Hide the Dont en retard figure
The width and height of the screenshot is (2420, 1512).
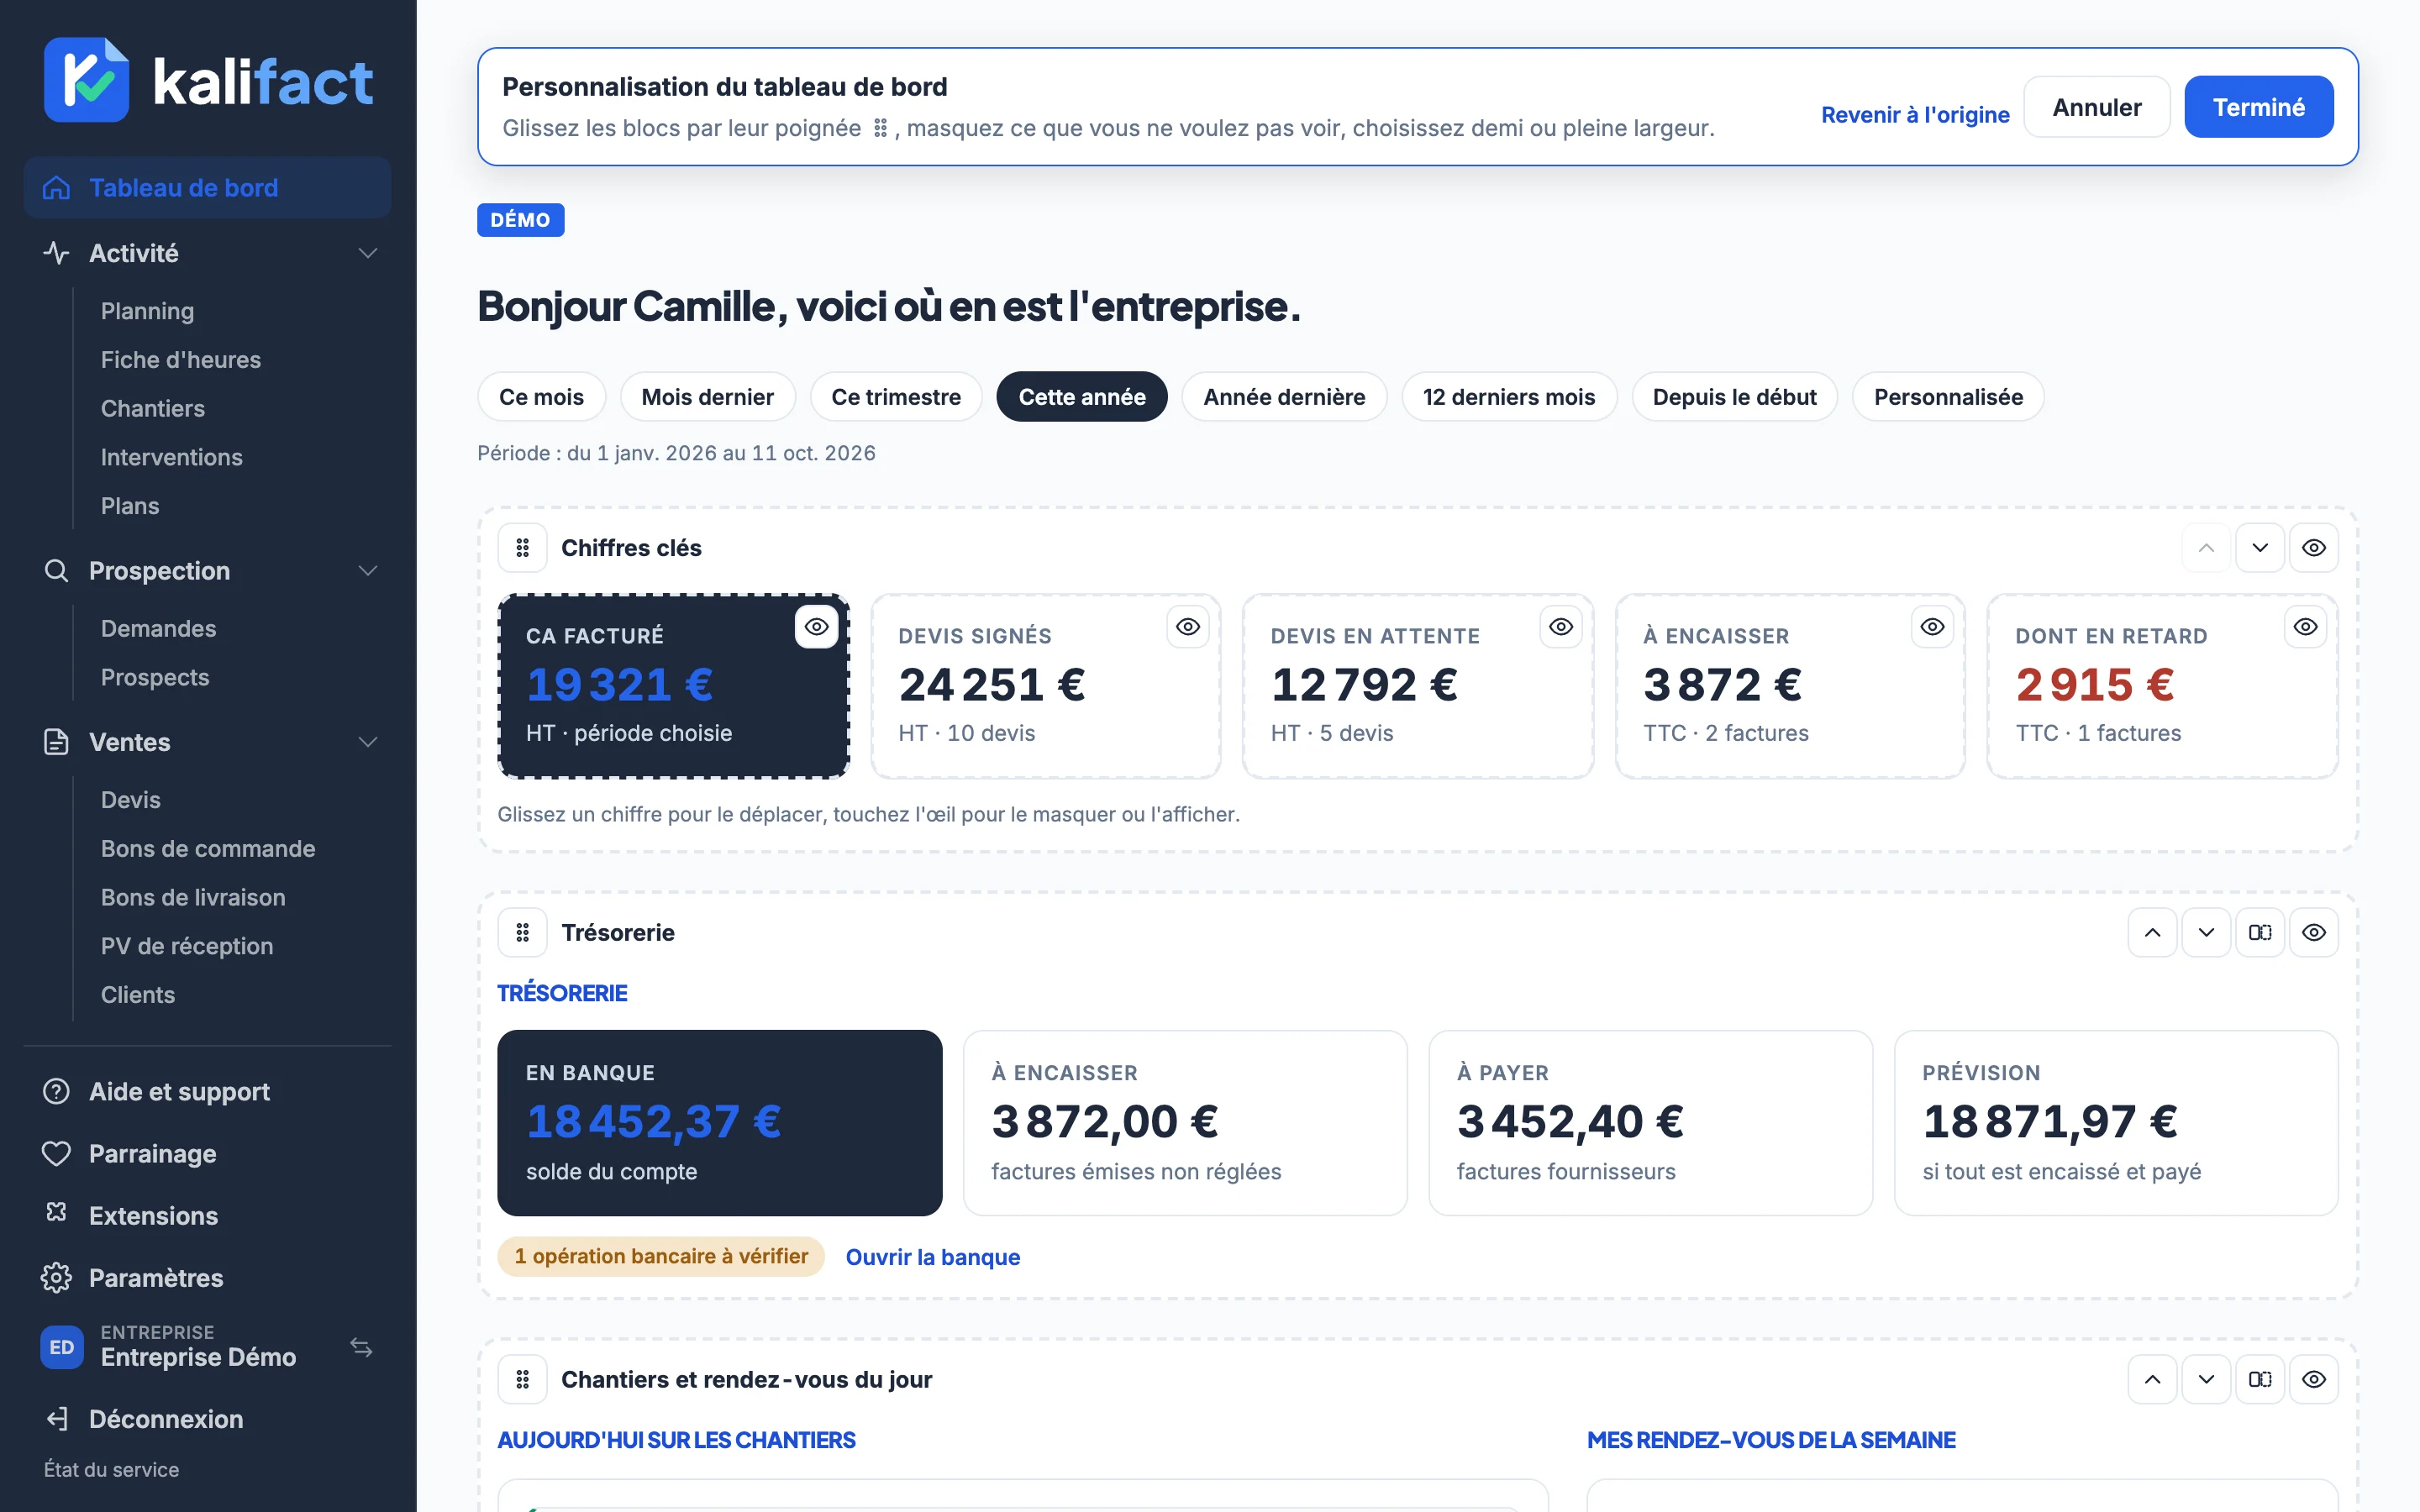[2306, 627]
